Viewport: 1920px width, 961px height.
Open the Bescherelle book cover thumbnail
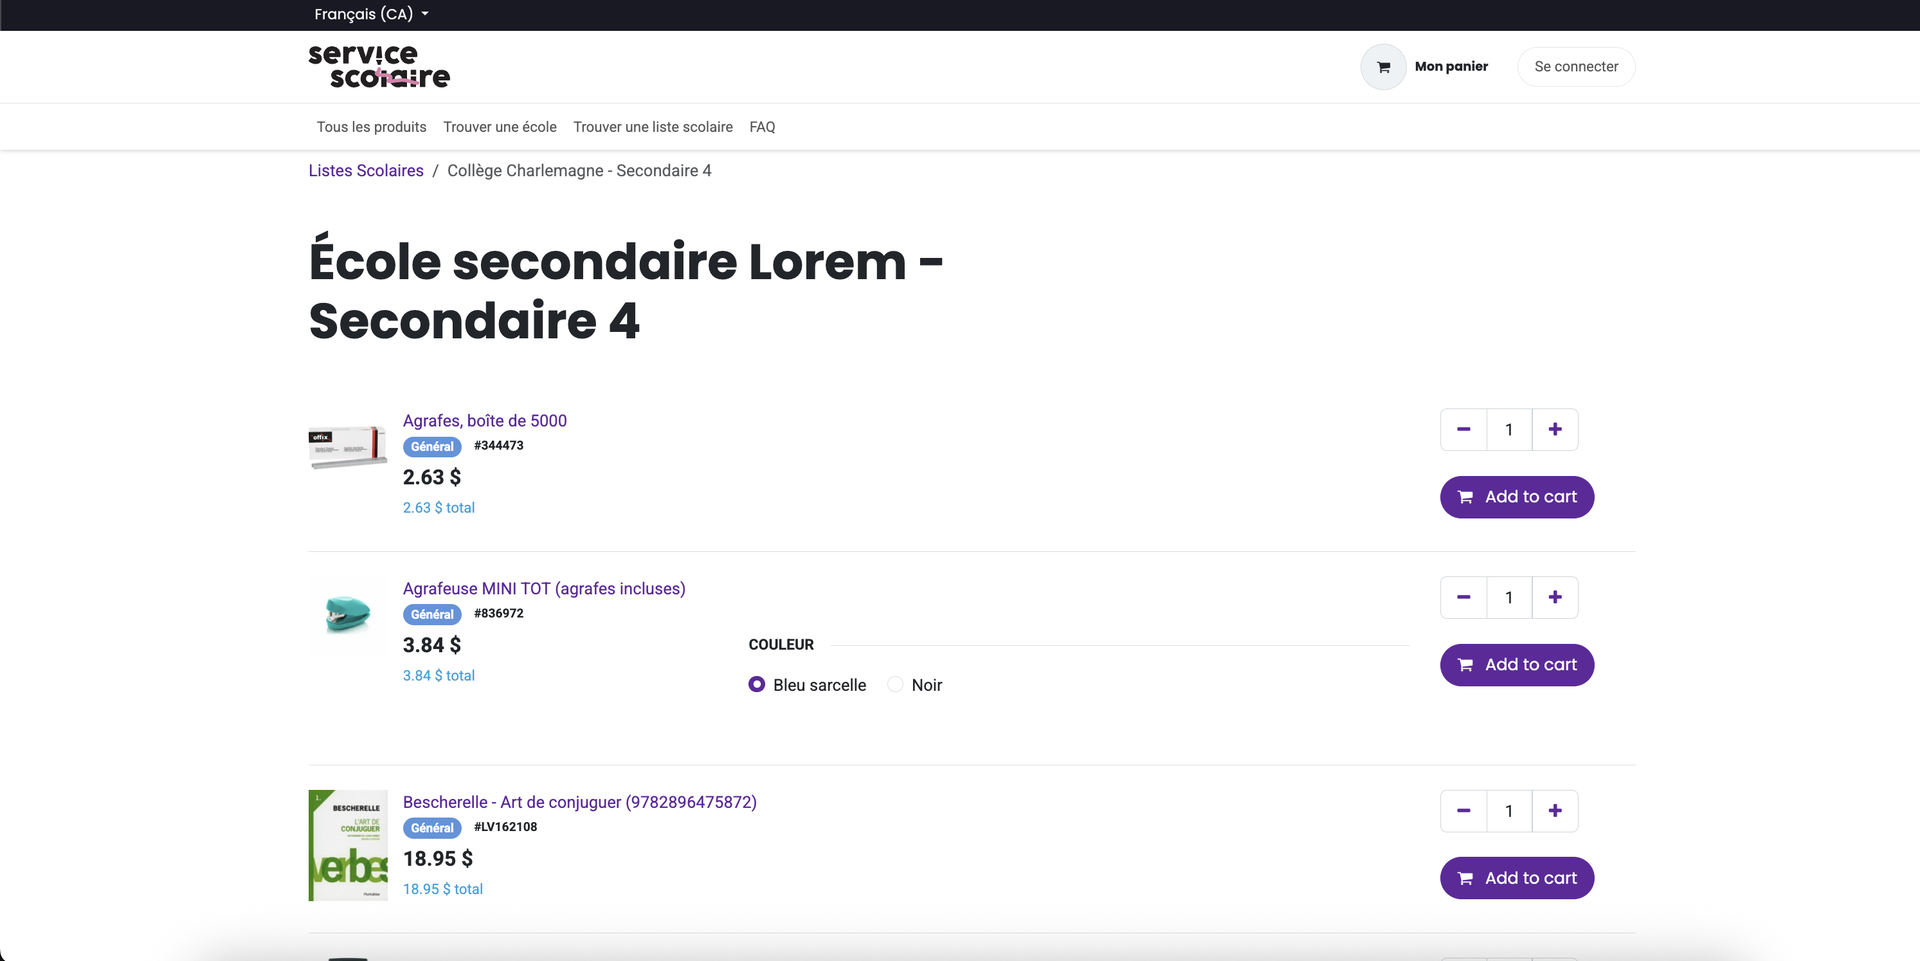(348, 845)
